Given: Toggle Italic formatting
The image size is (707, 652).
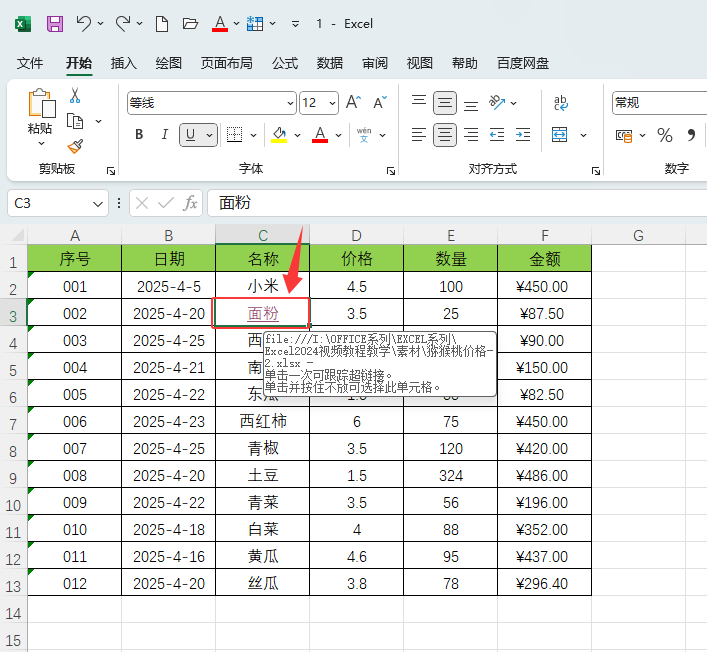Looking at the screenshot, I should pyautogui.click(x=165, y=134).
